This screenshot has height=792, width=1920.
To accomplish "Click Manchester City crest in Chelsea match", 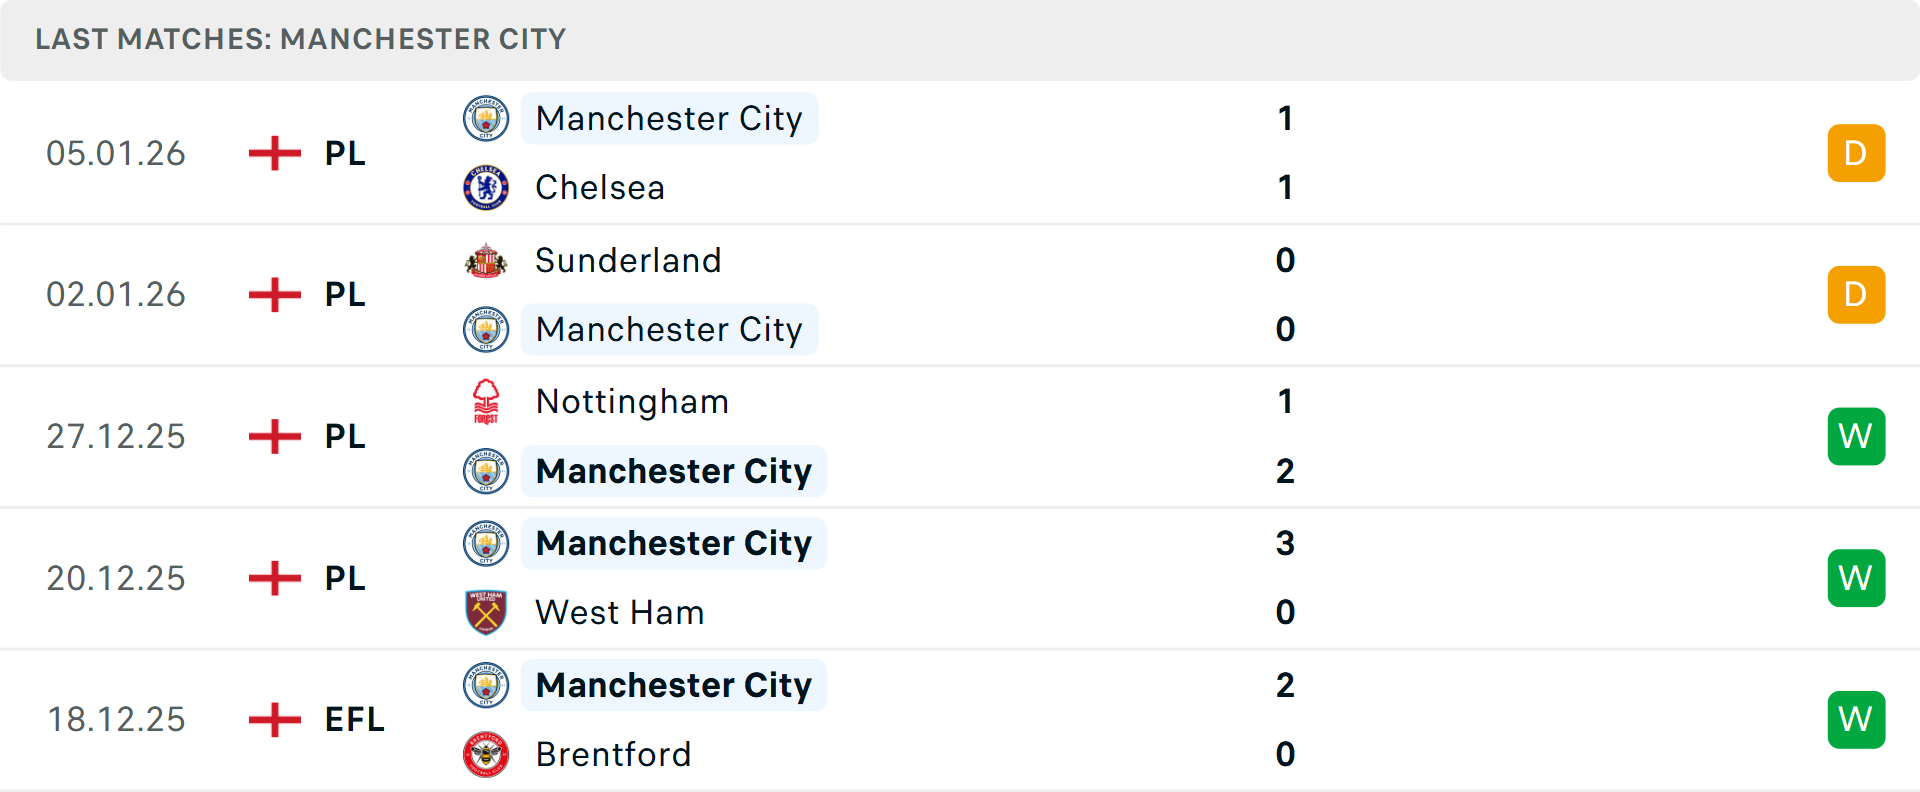I will click(x=486, y=119).
